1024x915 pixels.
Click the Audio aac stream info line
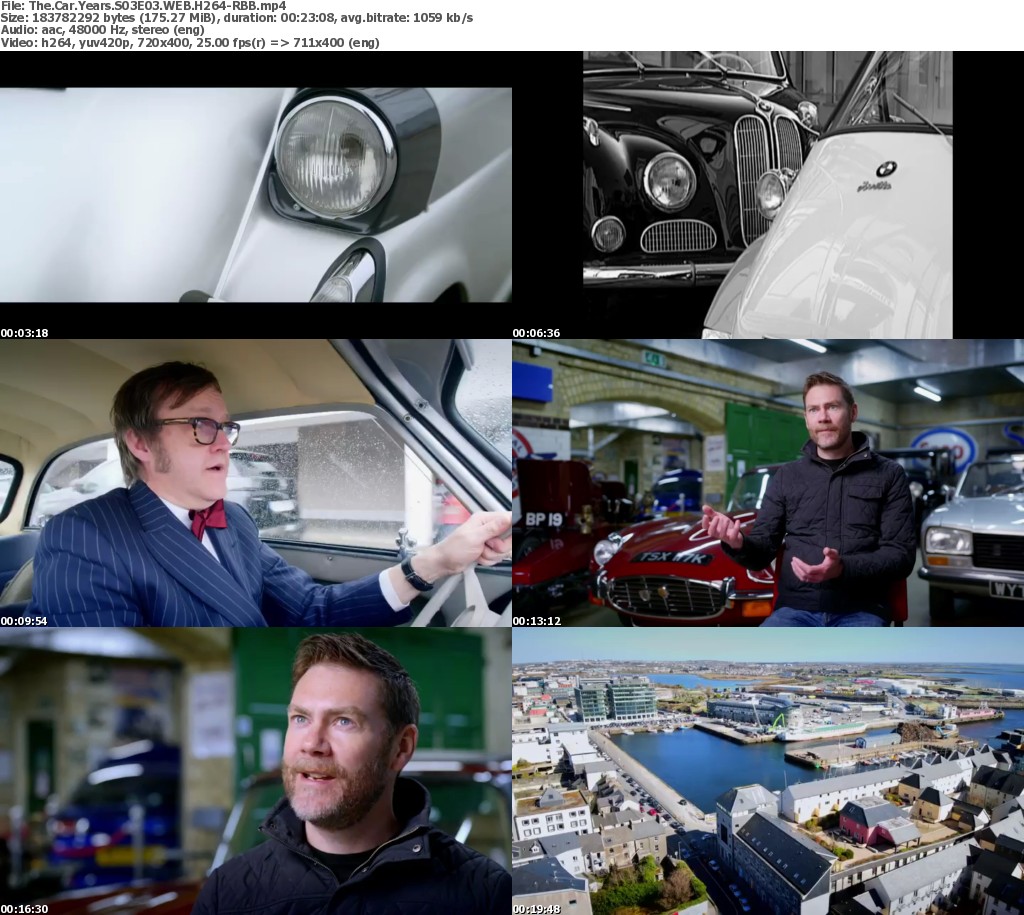(x=102, y=30)
